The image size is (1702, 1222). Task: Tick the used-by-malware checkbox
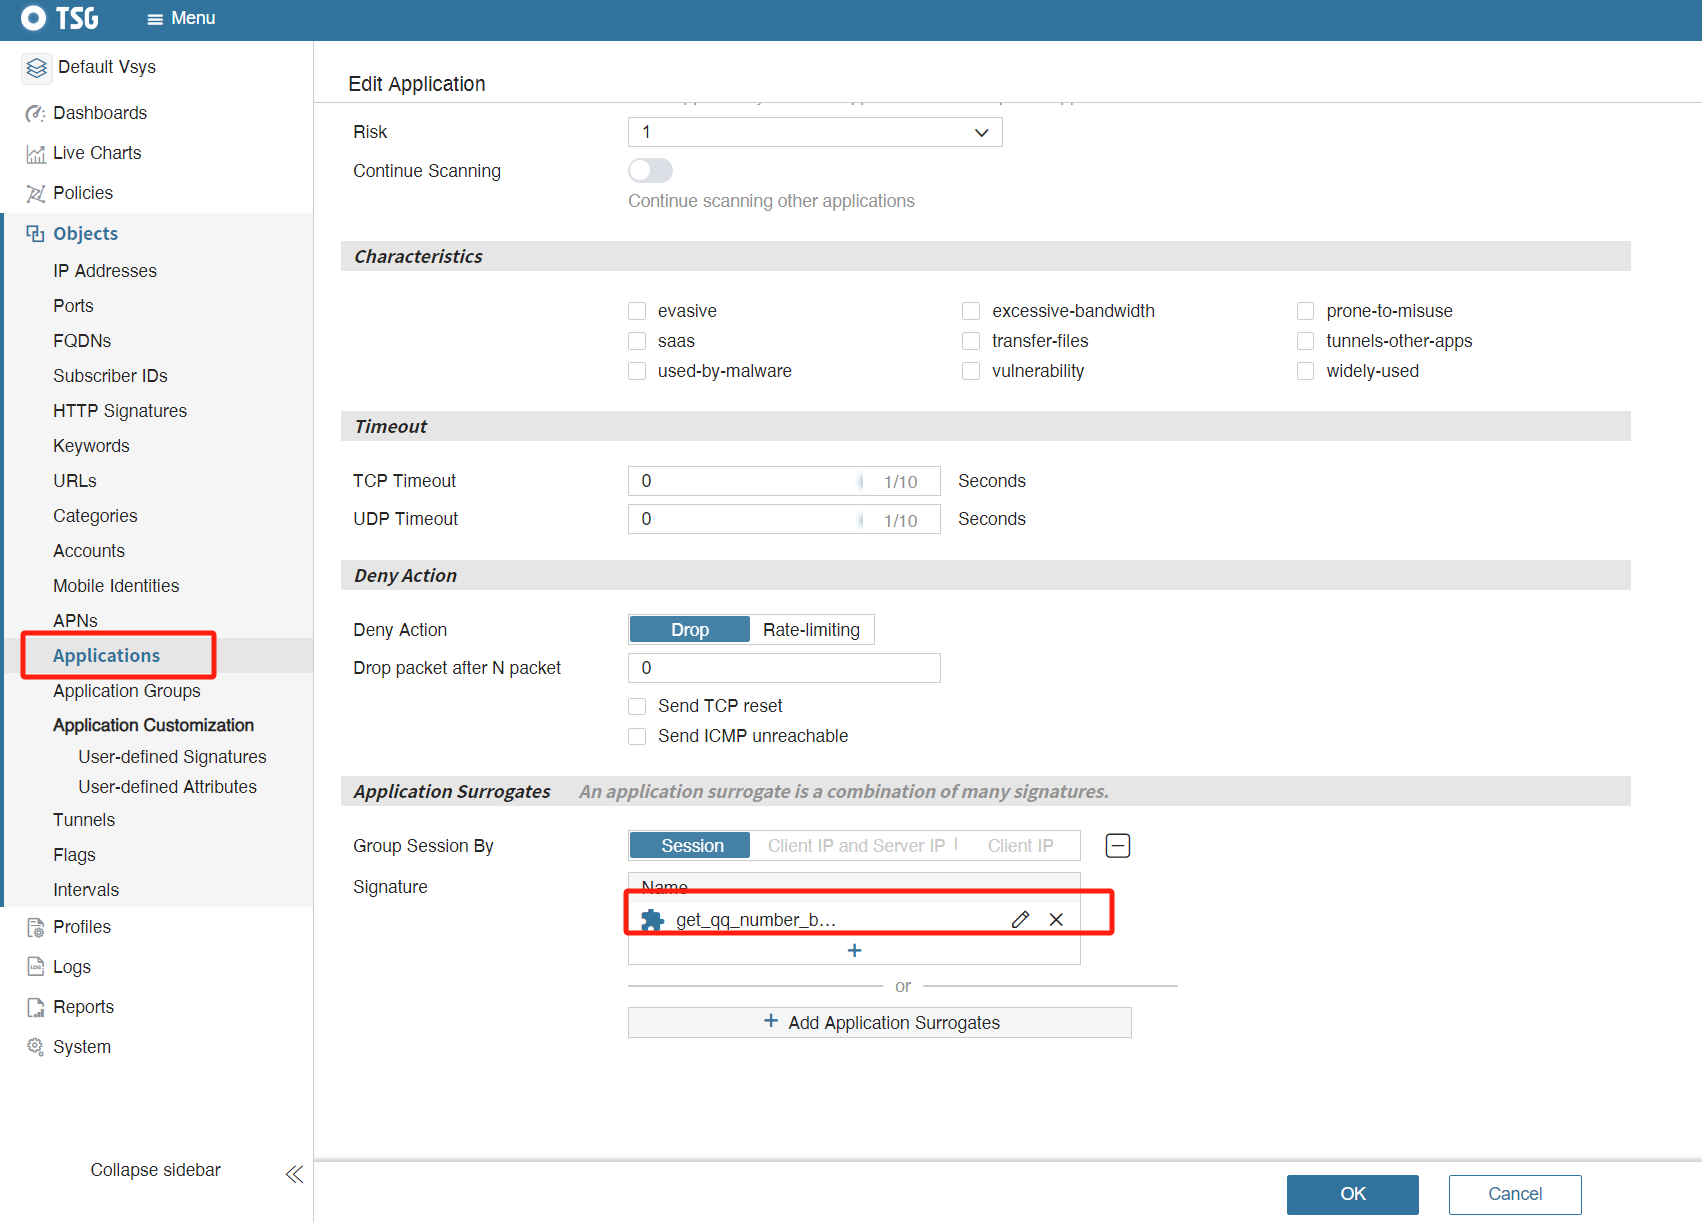(637, 371)
